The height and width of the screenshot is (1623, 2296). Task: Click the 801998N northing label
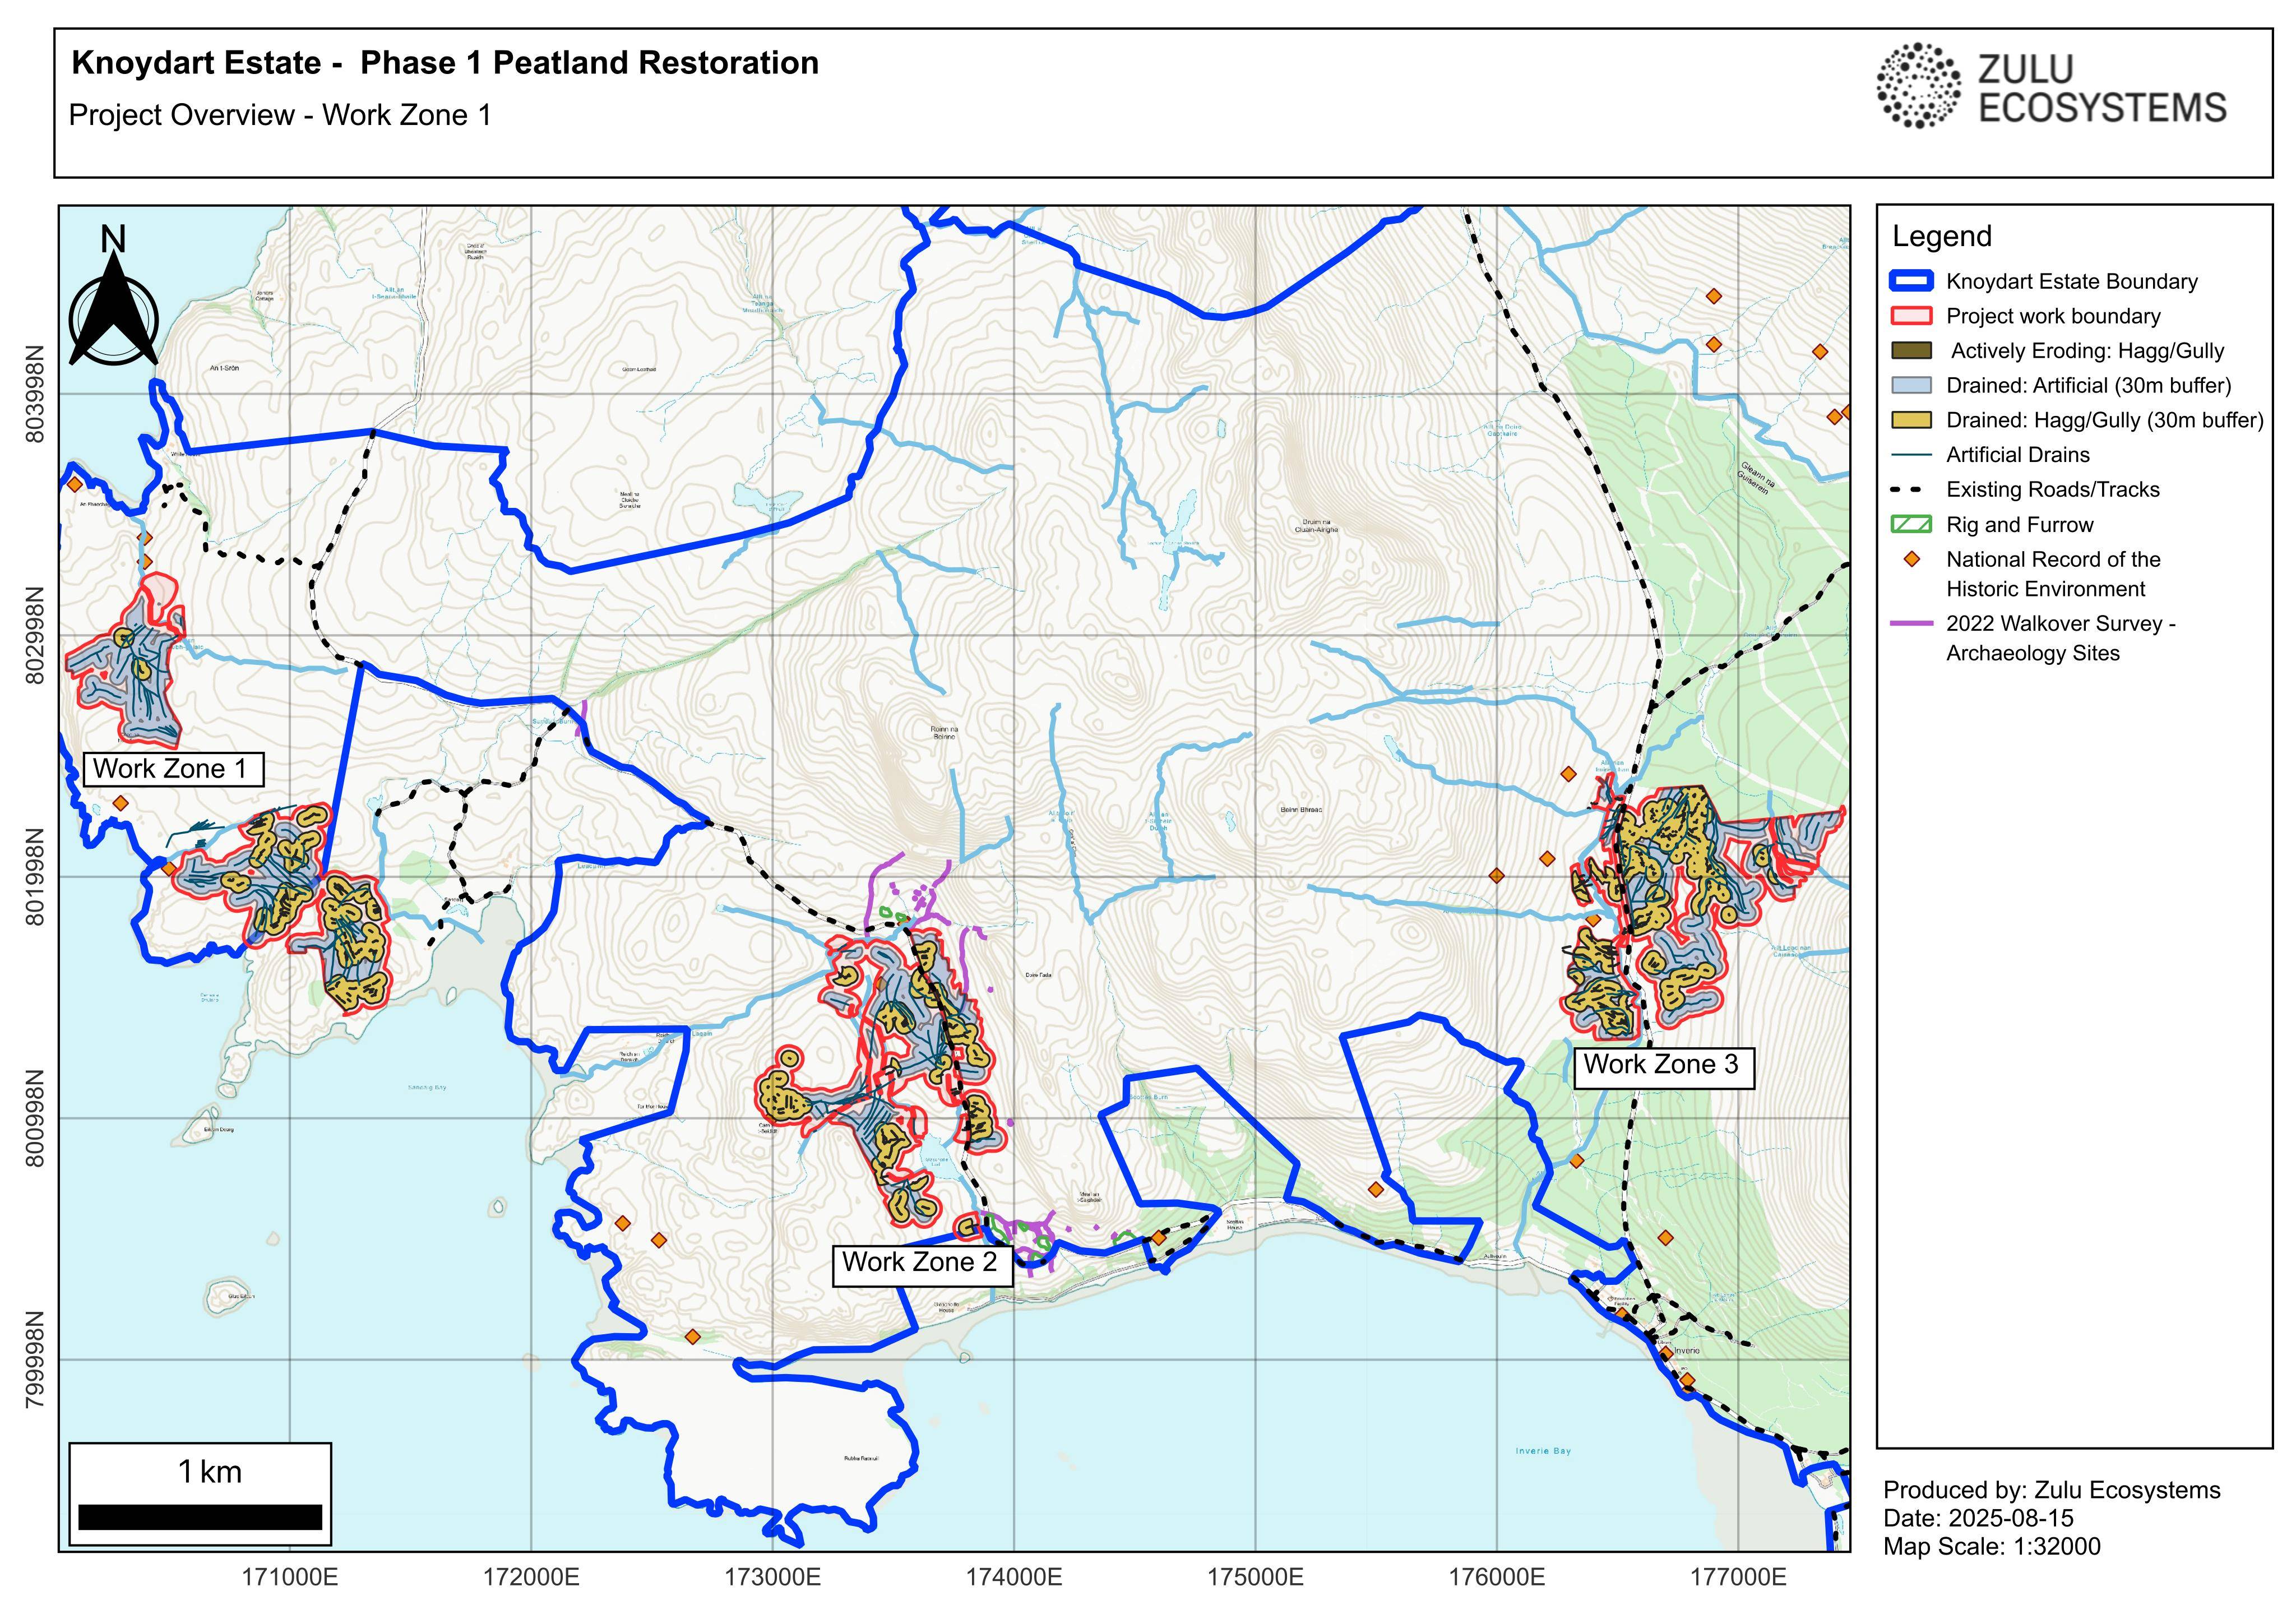[35, 877]
